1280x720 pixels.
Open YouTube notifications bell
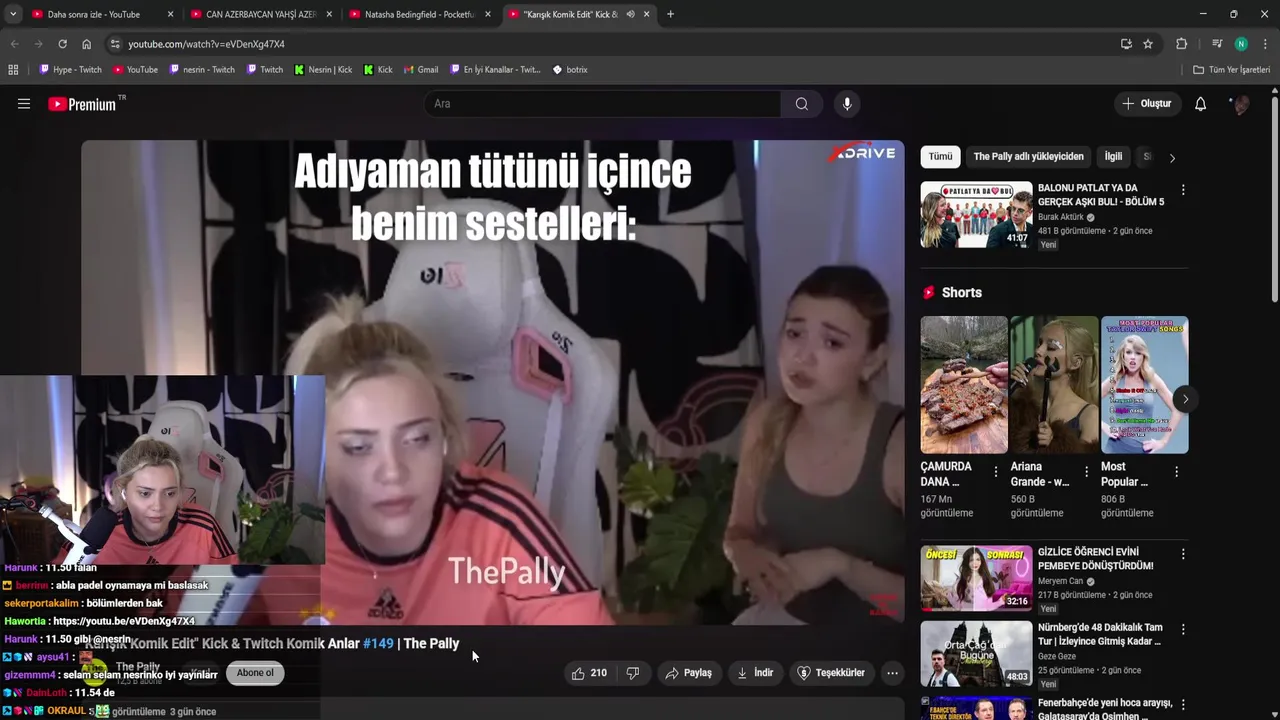pos(1201,104)
